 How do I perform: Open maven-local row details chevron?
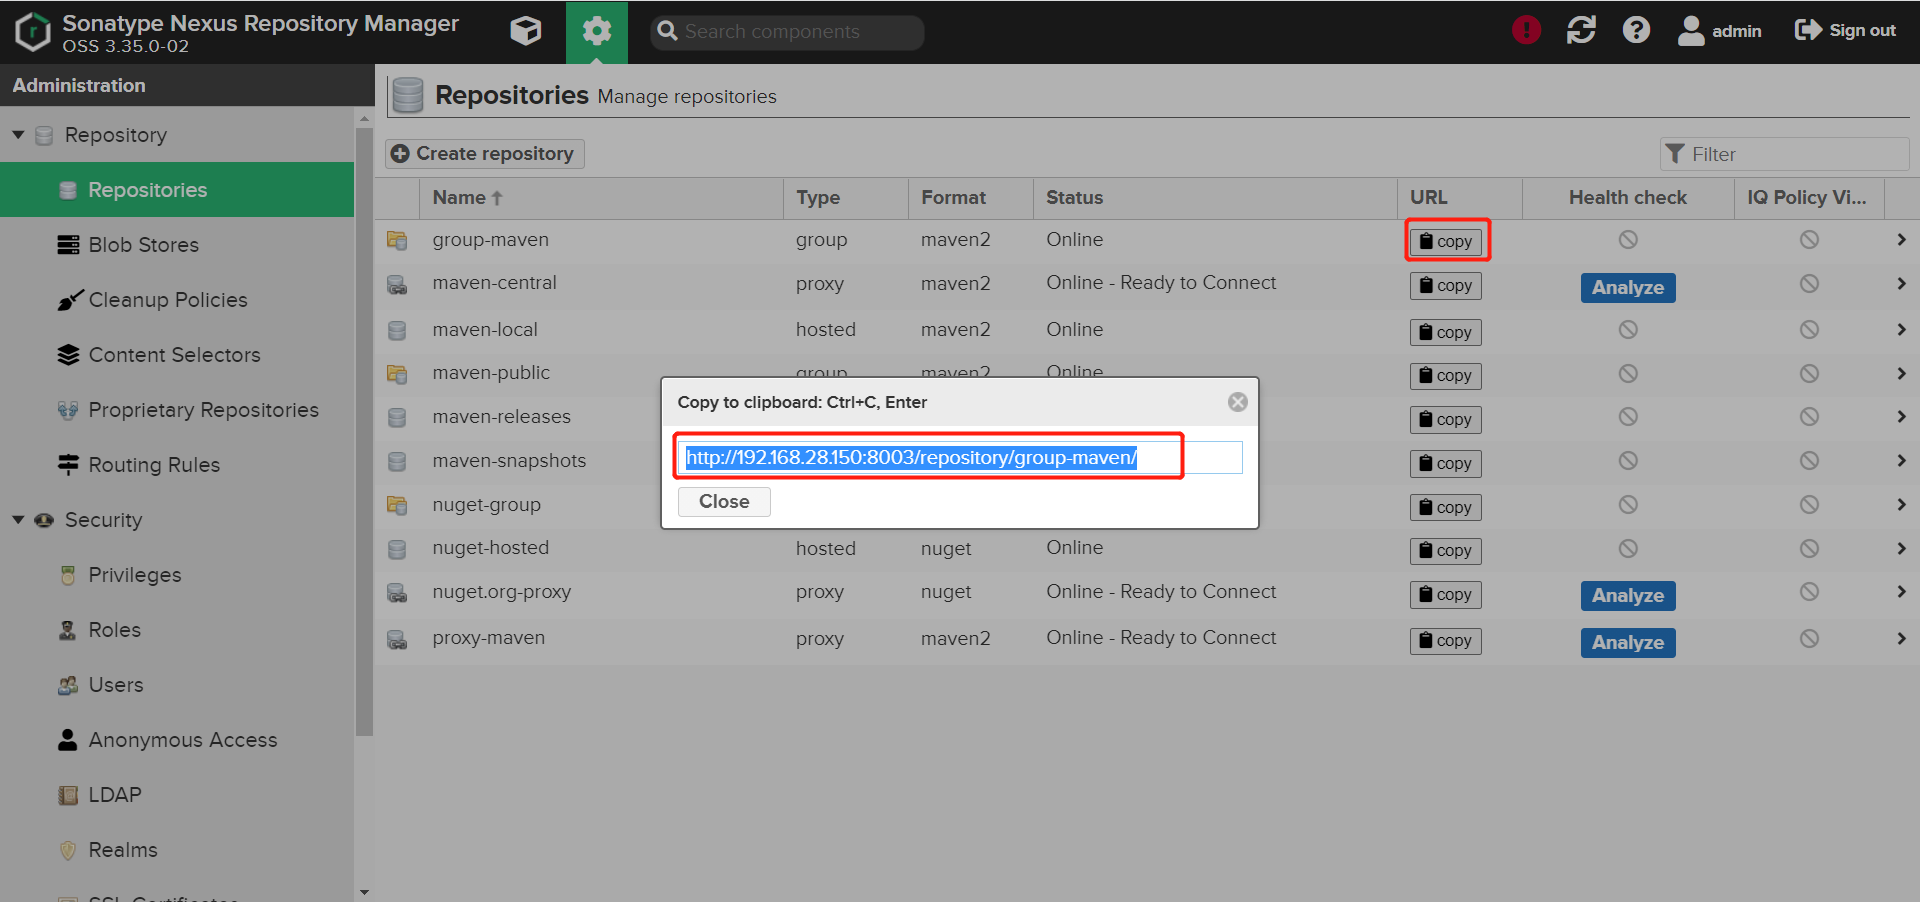pyautogui.click(x=1901, y=330)
